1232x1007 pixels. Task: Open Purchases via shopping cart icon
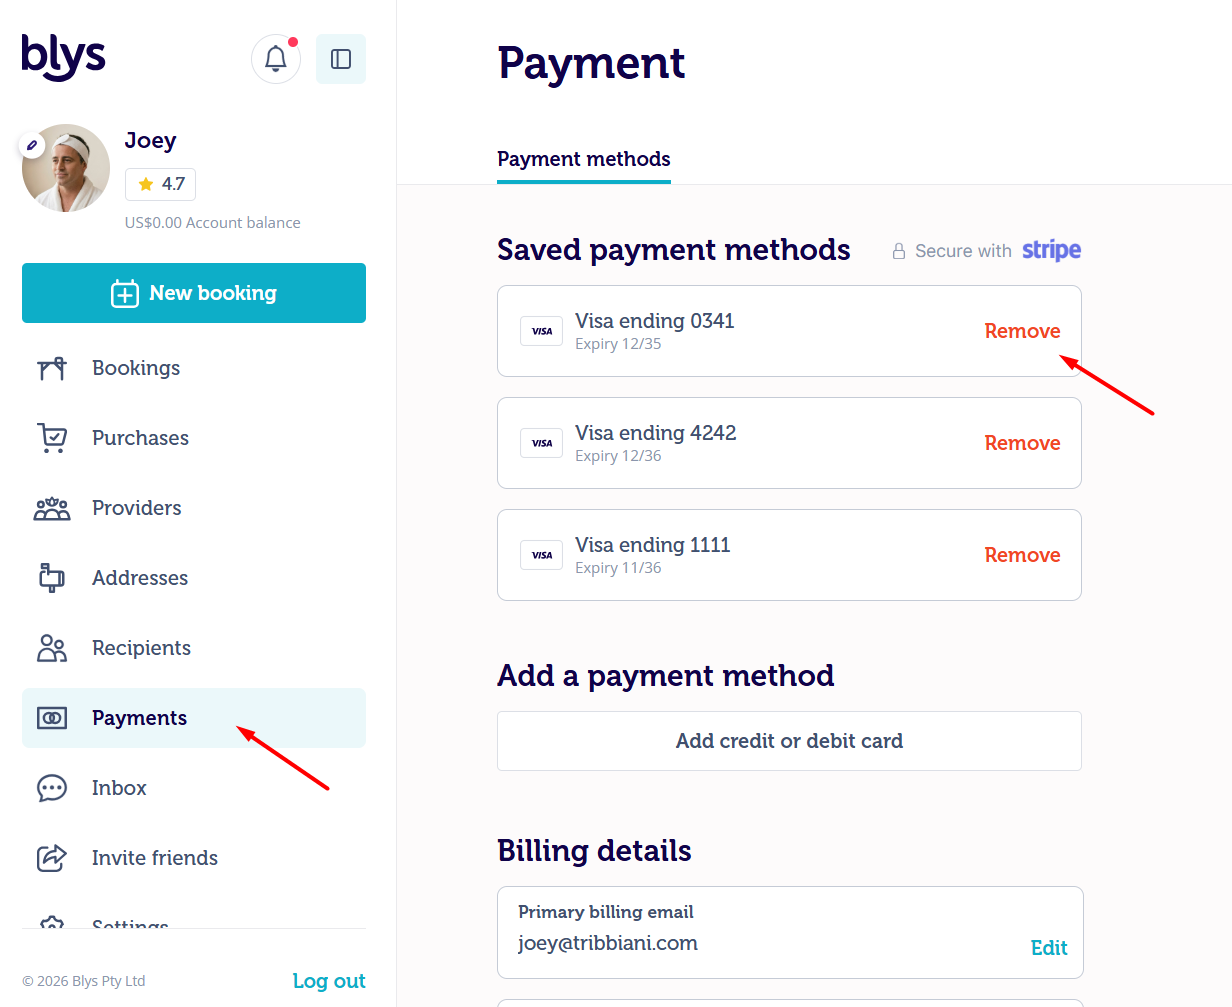pyautogui.click(x=52, y=438)
